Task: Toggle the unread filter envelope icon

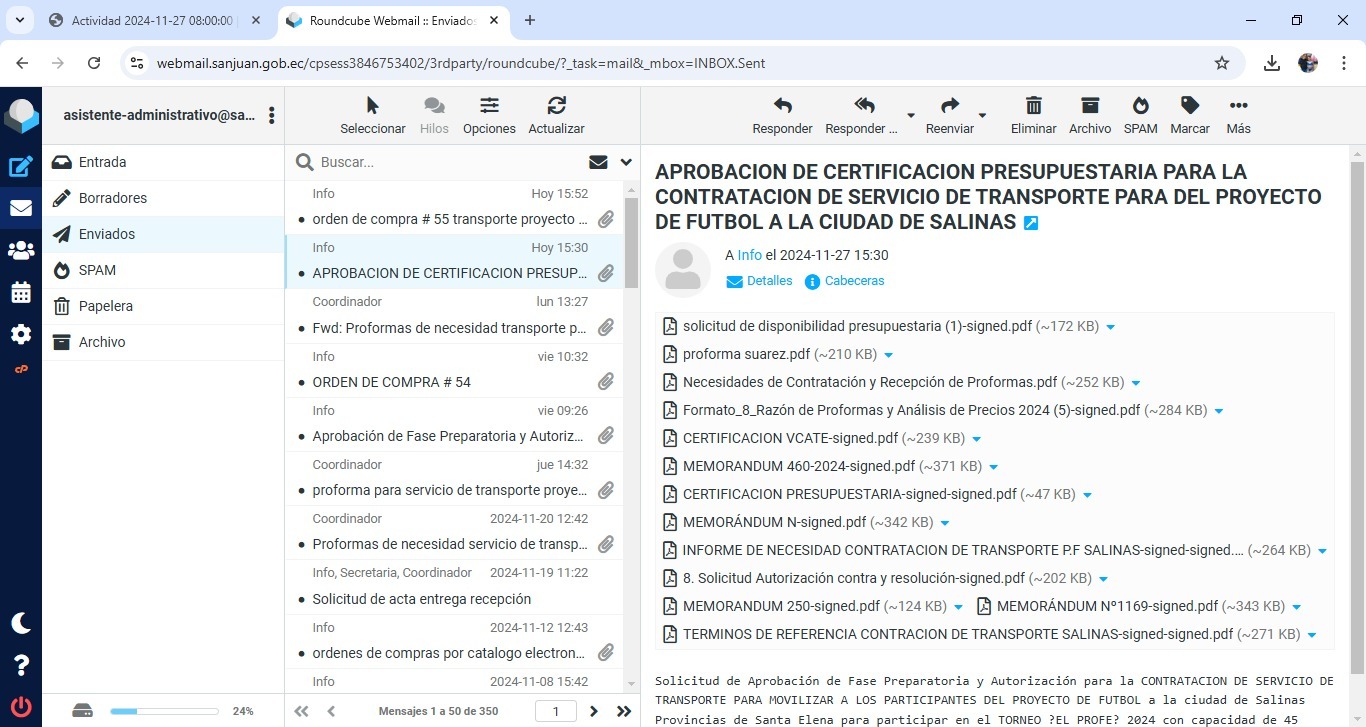Action: point(598,162)
